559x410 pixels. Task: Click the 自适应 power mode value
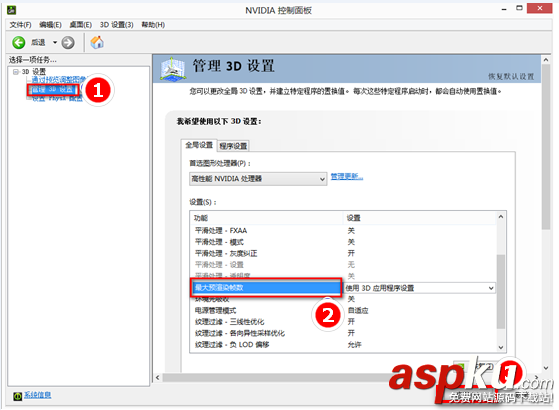coord(358,311)
